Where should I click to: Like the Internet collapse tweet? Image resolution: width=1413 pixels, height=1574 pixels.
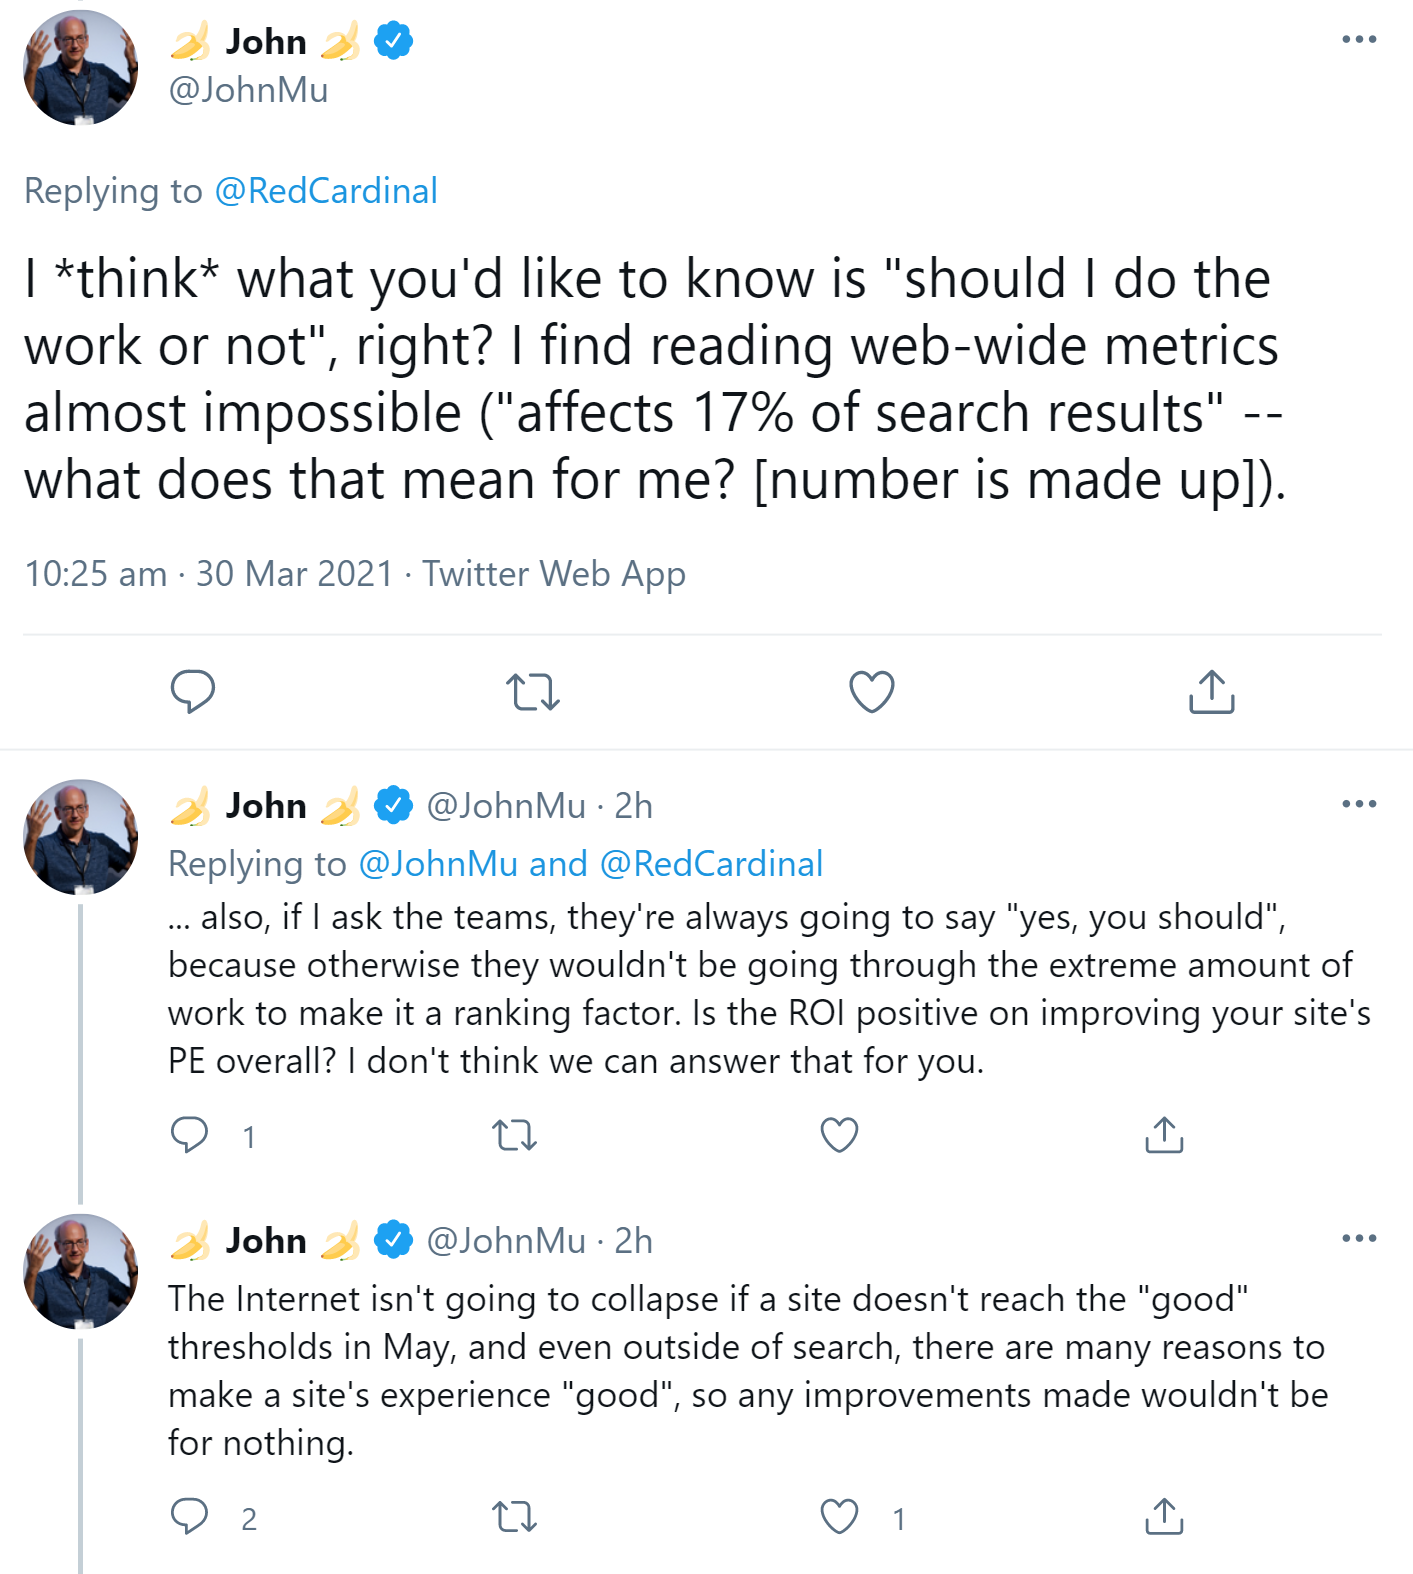[838, 1519]
